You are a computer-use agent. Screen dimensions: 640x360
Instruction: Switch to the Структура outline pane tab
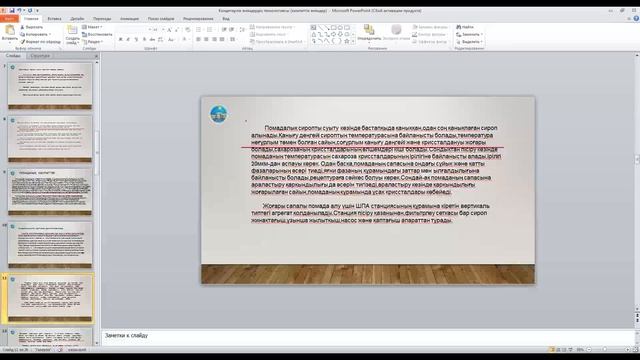point(40,56)
